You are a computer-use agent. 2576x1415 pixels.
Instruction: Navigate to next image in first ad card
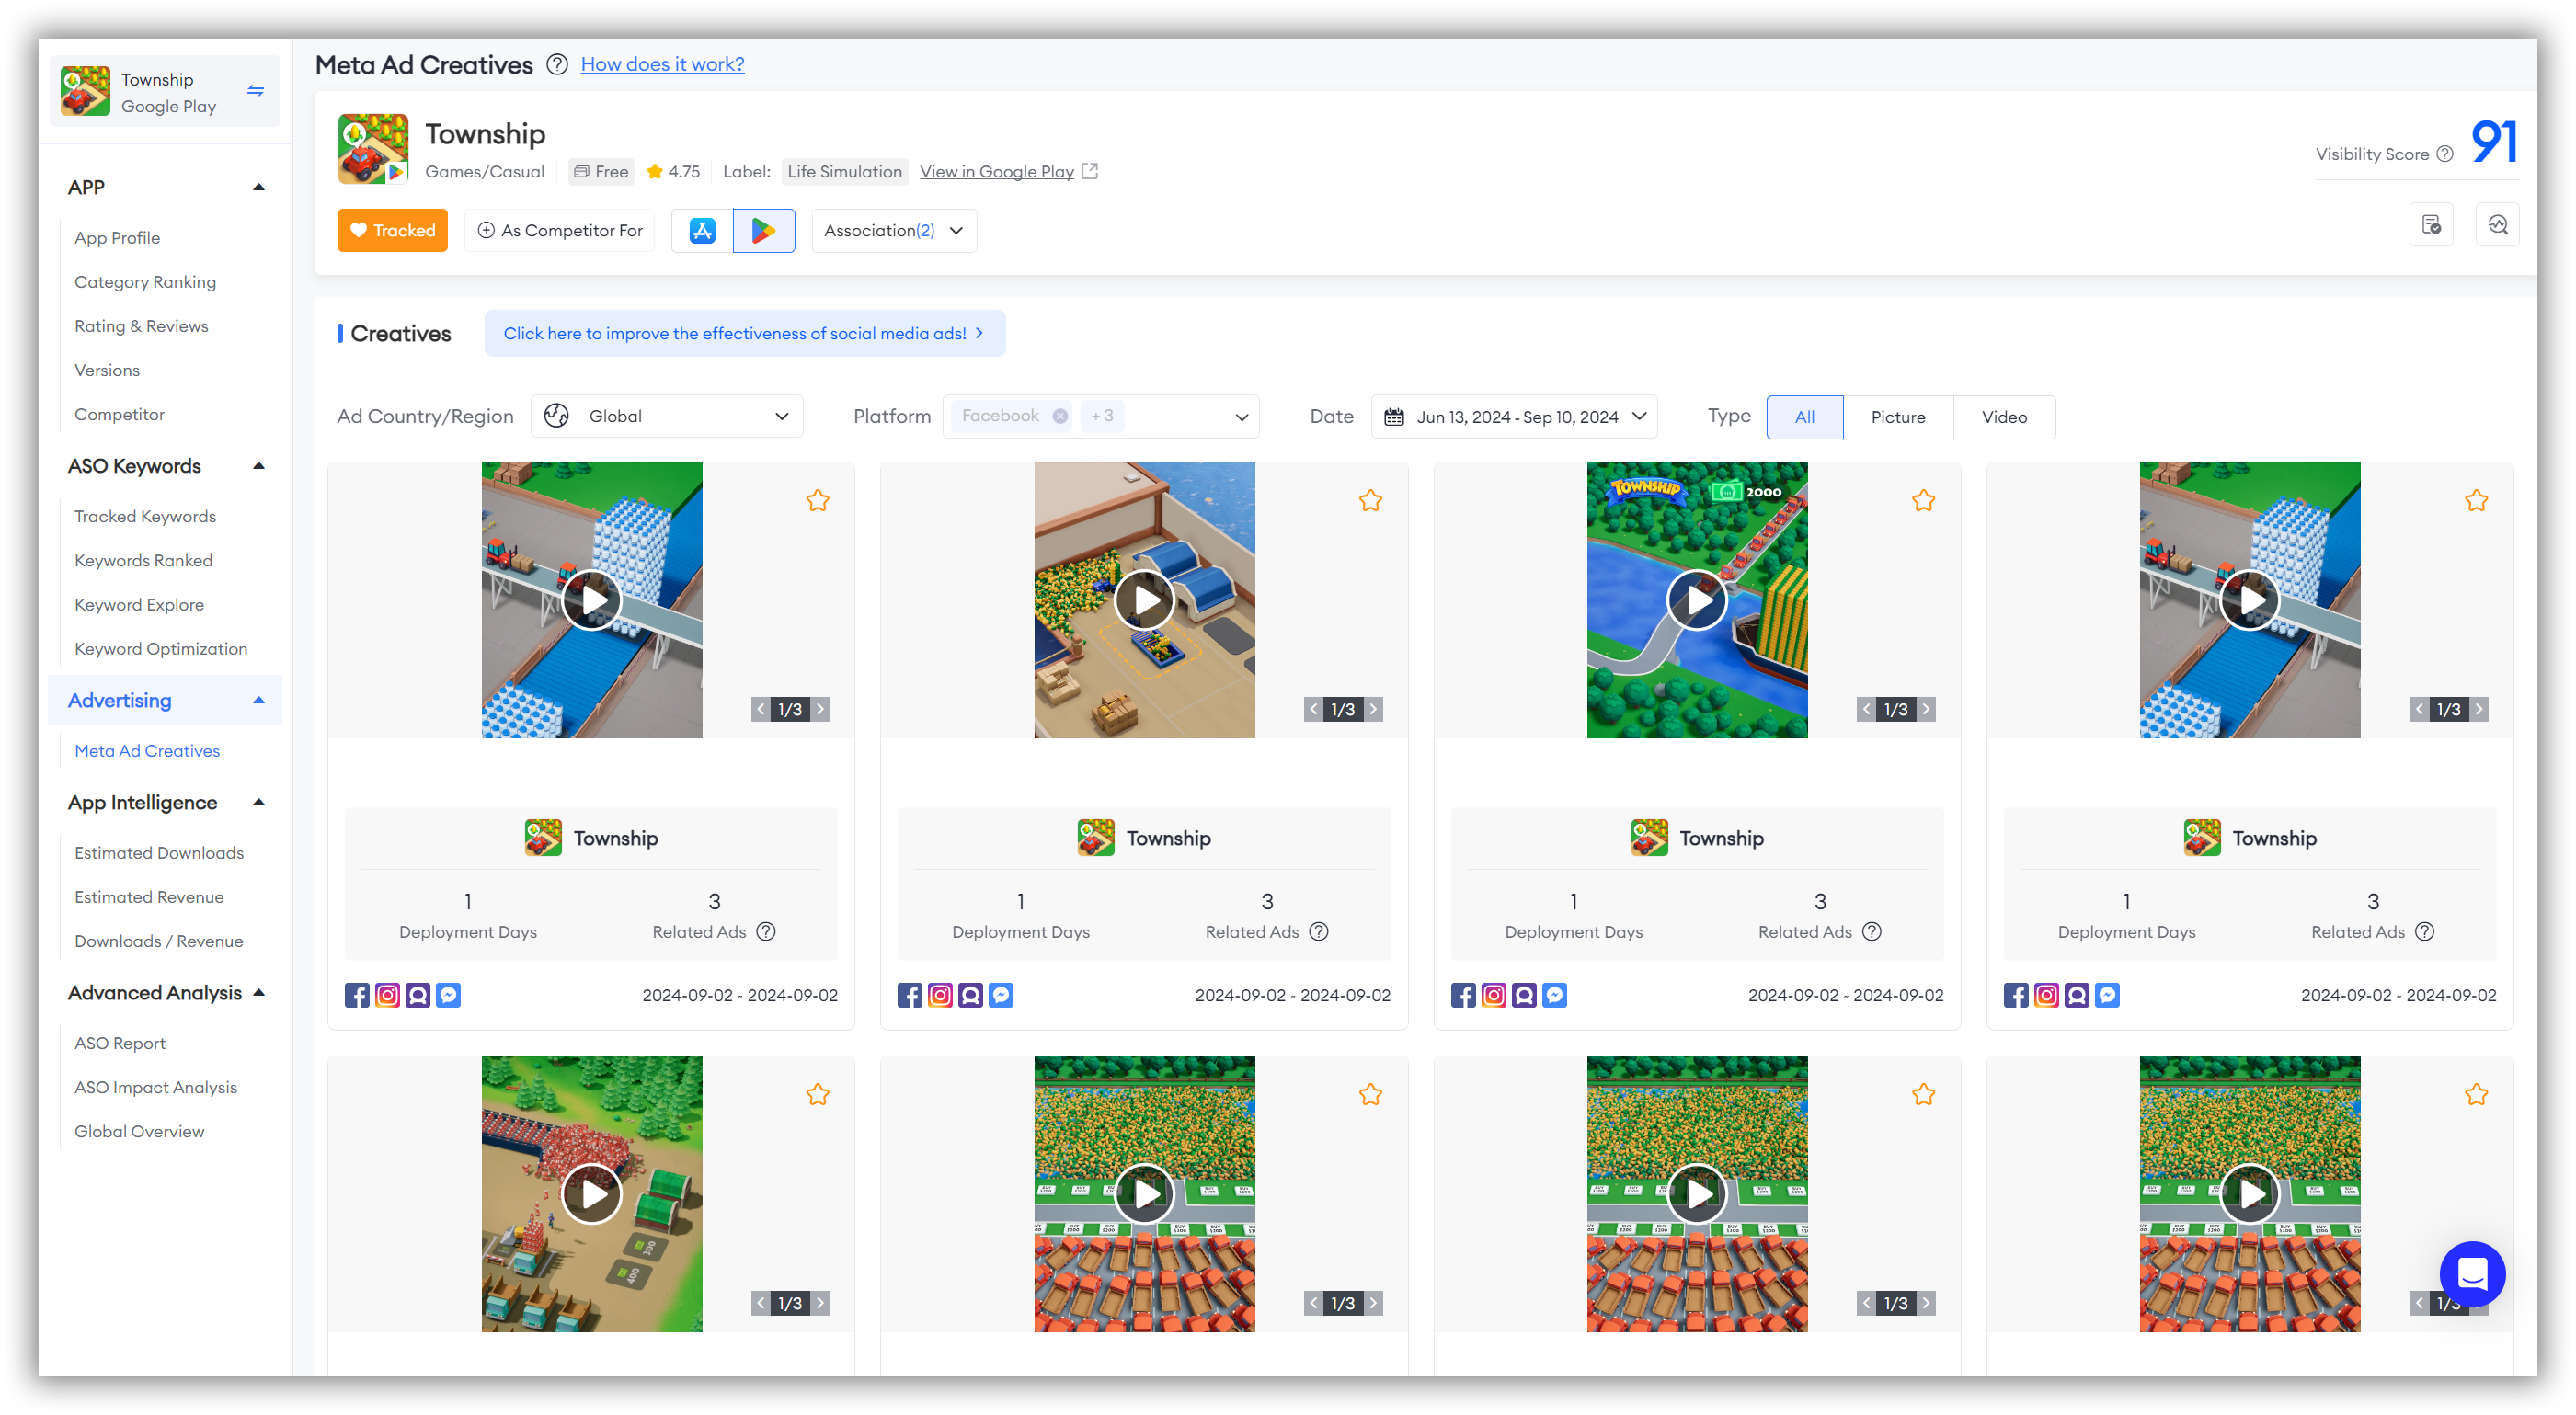pyautogui.click(x=824, y=708)
